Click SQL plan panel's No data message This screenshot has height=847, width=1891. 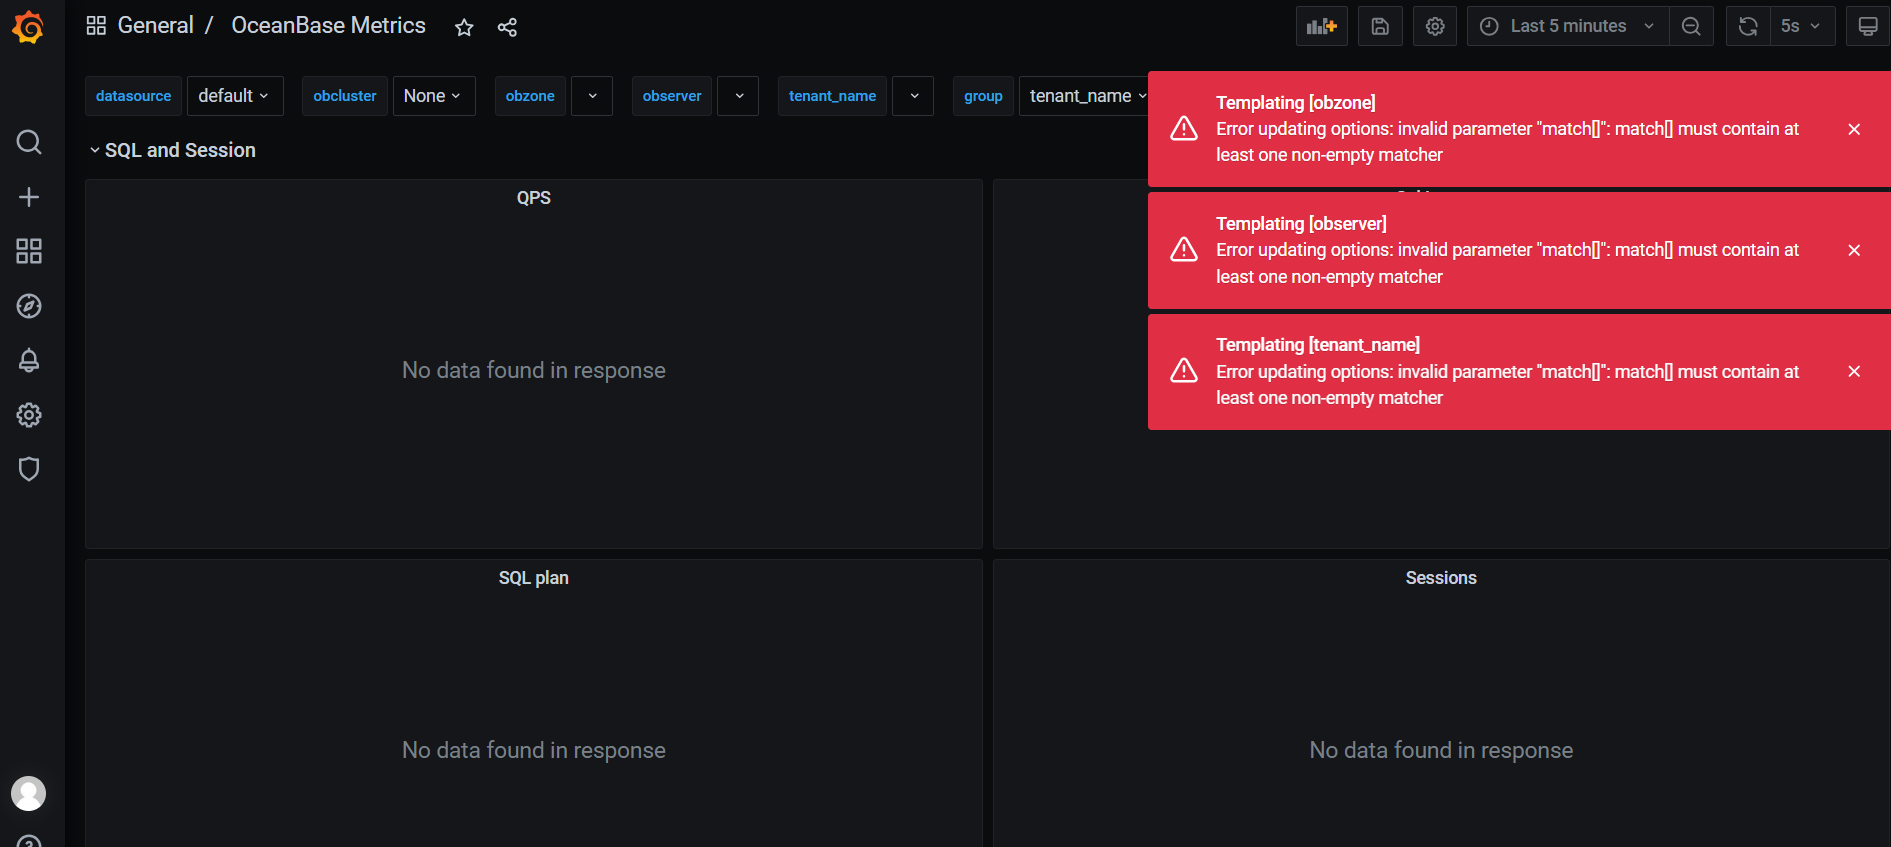tap(534, 750)
